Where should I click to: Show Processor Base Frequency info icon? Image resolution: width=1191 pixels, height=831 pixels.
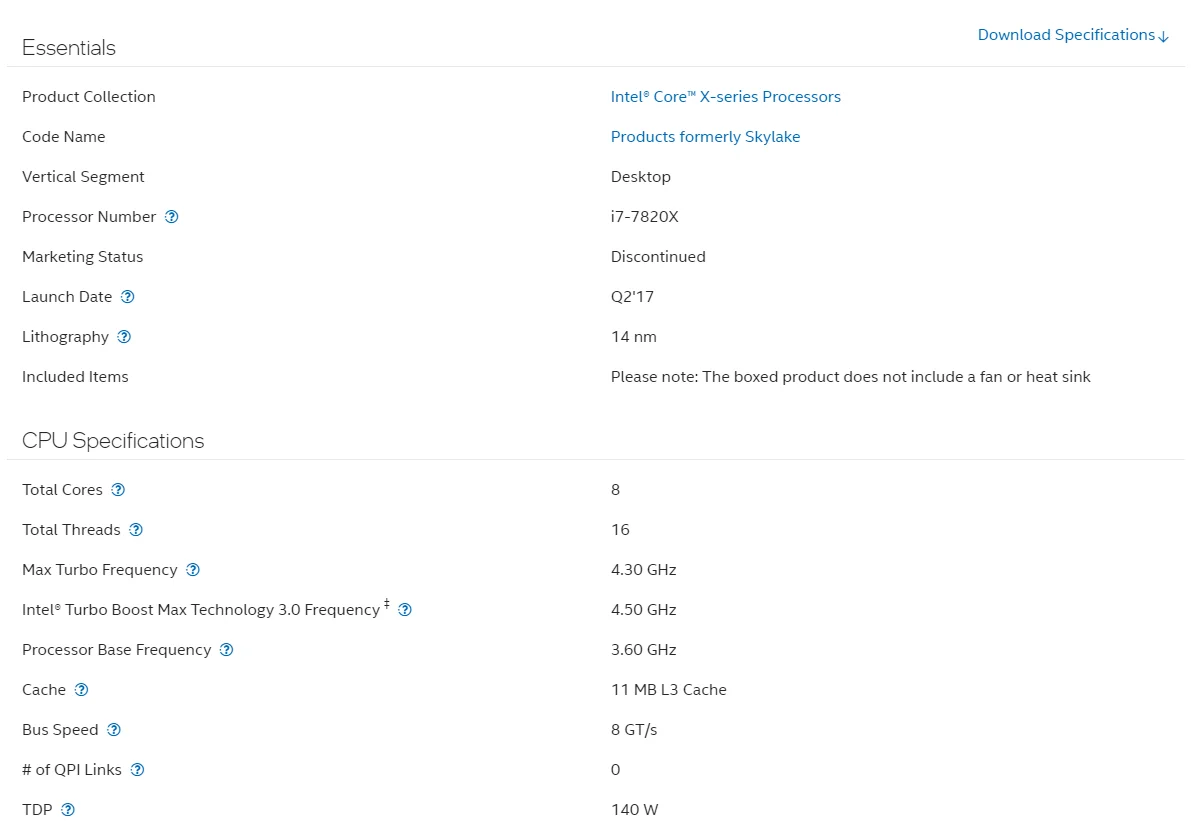point(226,650)
